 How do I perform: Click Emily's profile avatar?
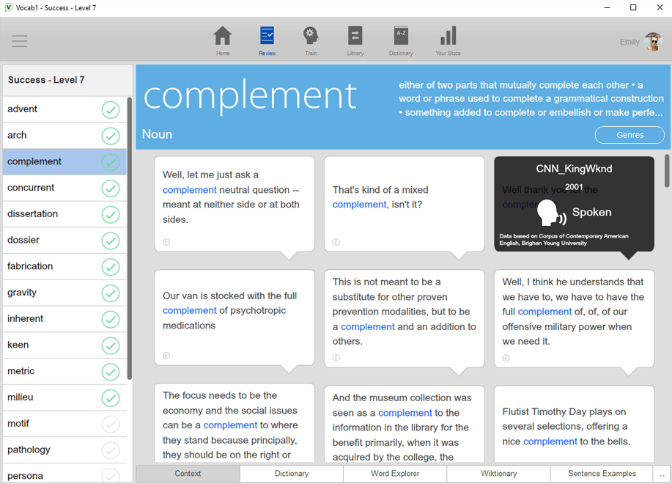click(x=652, y=42)
